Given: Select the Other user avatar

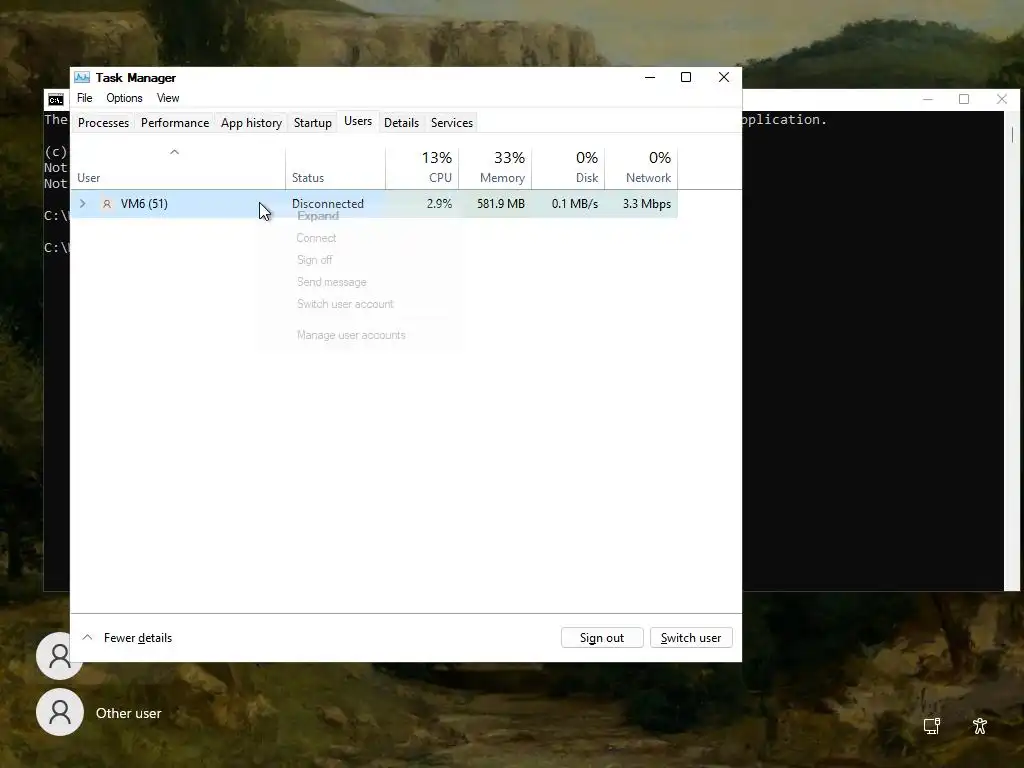Looking at the screenshot, I should pos(59,712).
